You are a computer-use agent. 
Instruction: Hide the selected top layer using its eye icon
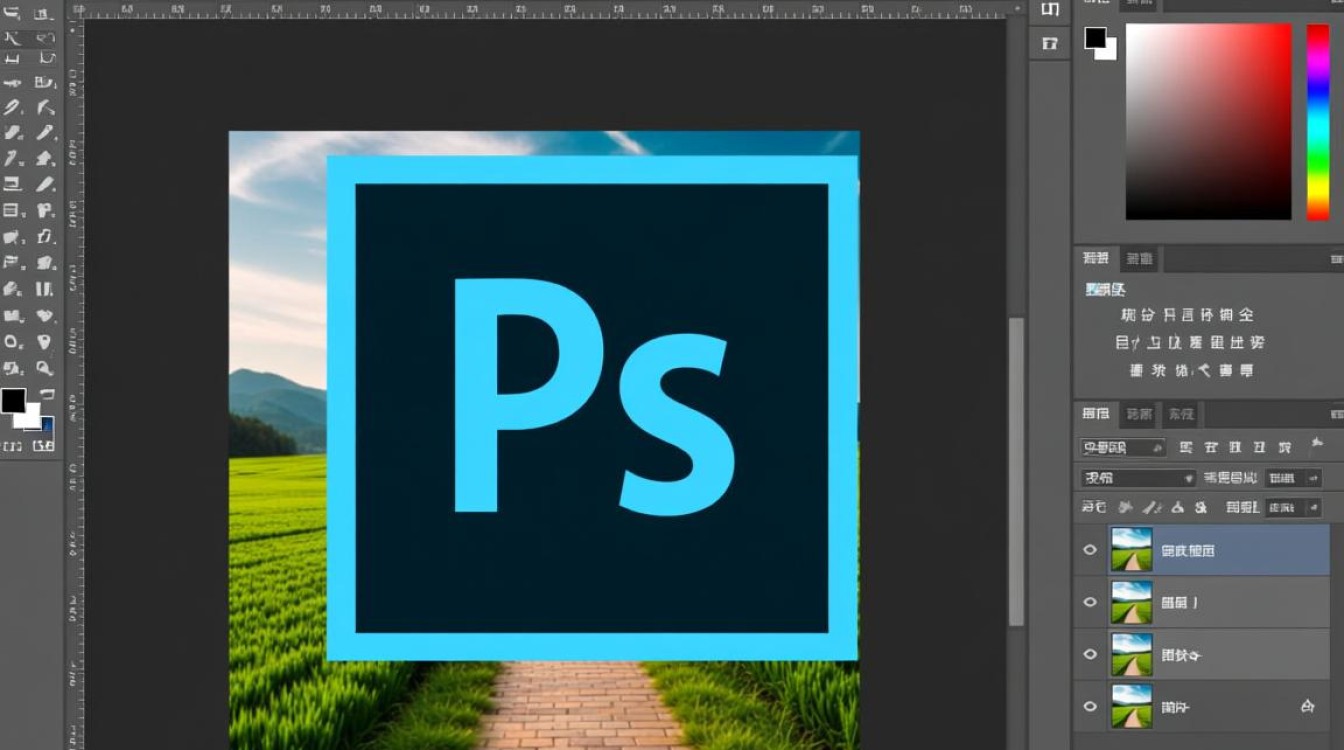tap(1090, 549)
